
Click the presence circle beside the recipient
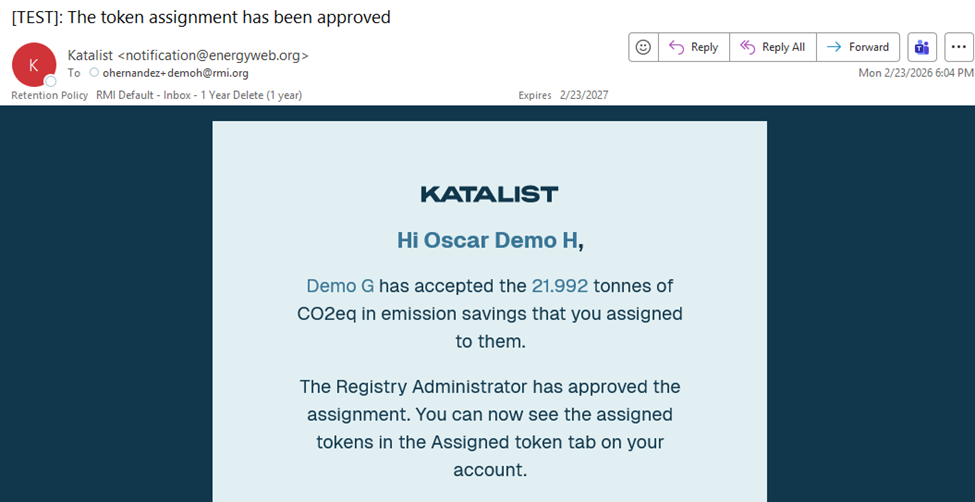94,73
